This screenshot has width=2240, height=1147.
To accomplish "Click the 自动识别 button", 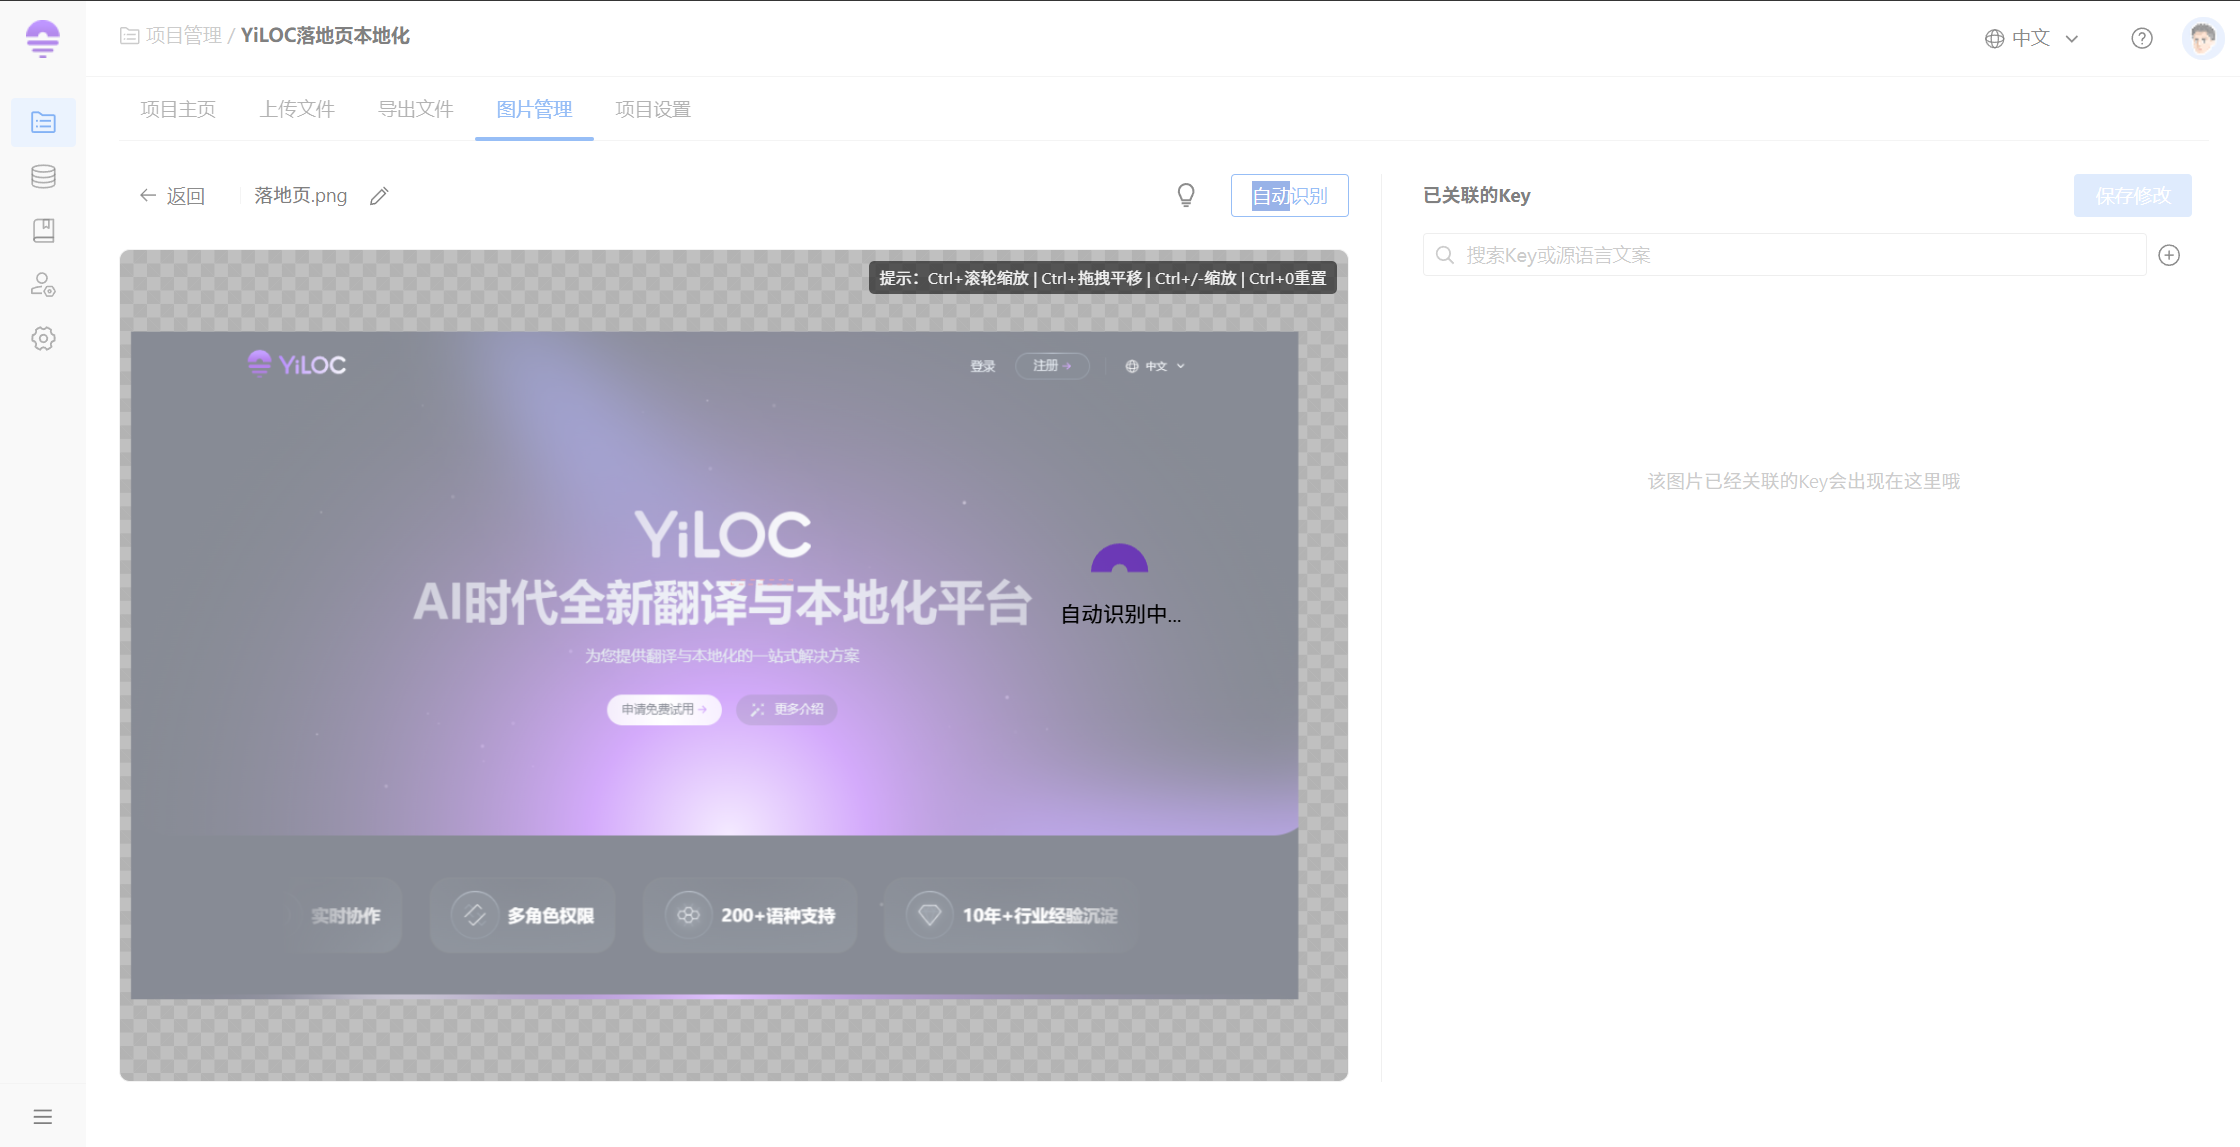I will point(1289,196).
